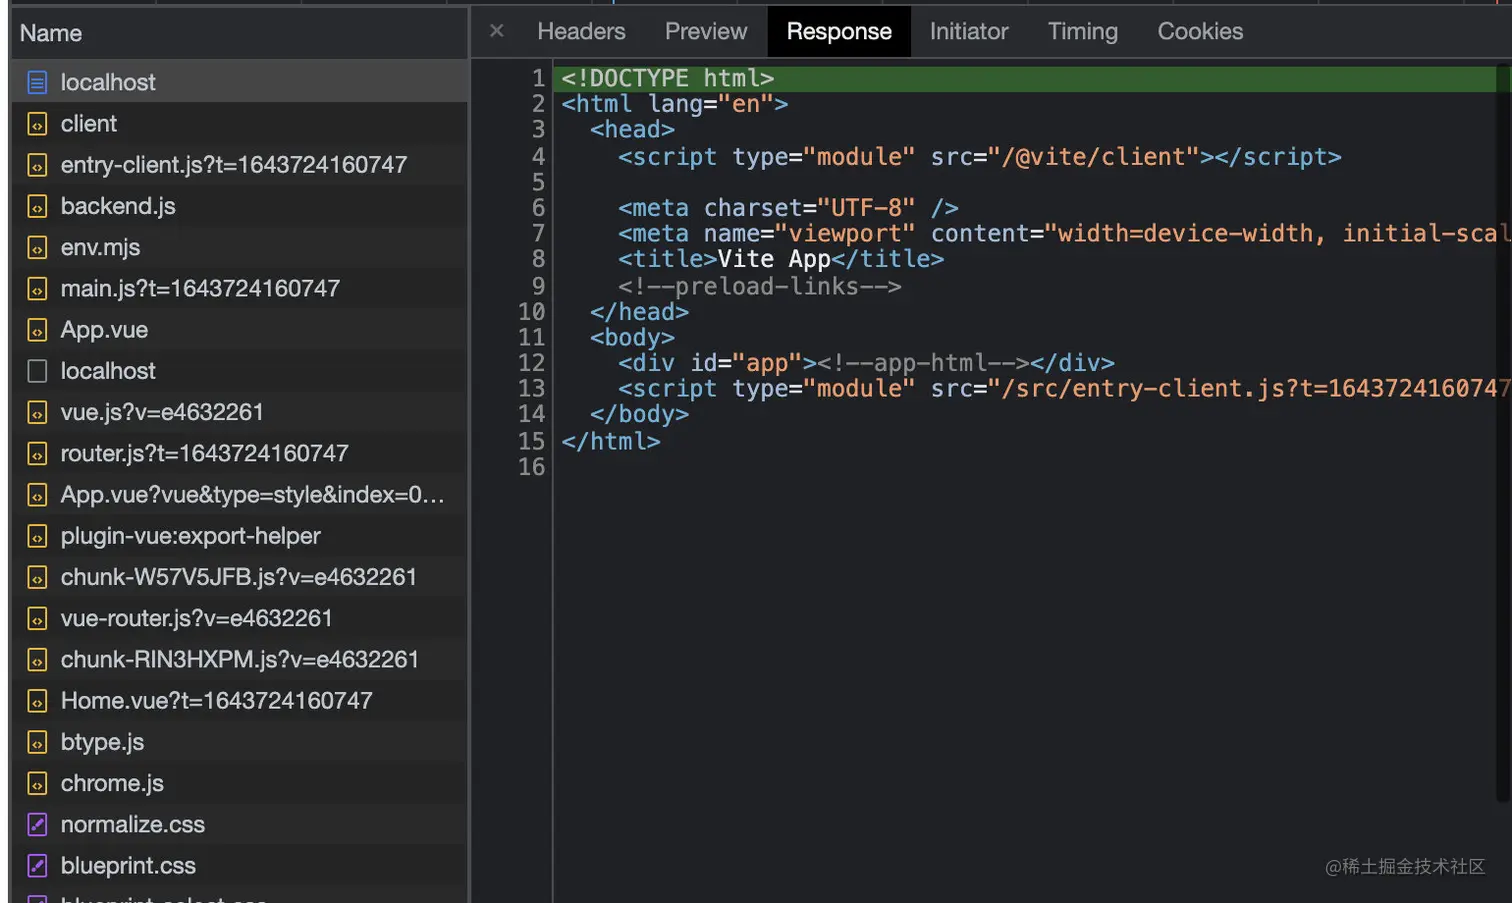Click the script icon beside chunk-W57V5JFB.js
Viewport: 1512px width, 903px height.
coord(37,577)
